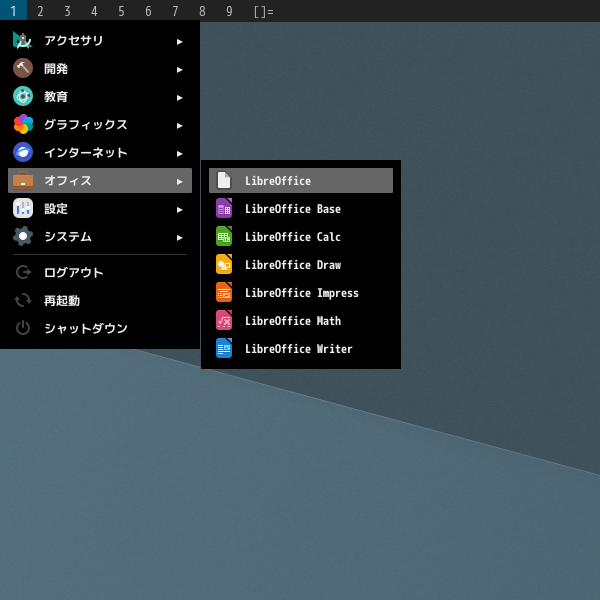Launch LibreOffice Draw
The width and height of the screenshot is (600, 600).
click(301, 264)
